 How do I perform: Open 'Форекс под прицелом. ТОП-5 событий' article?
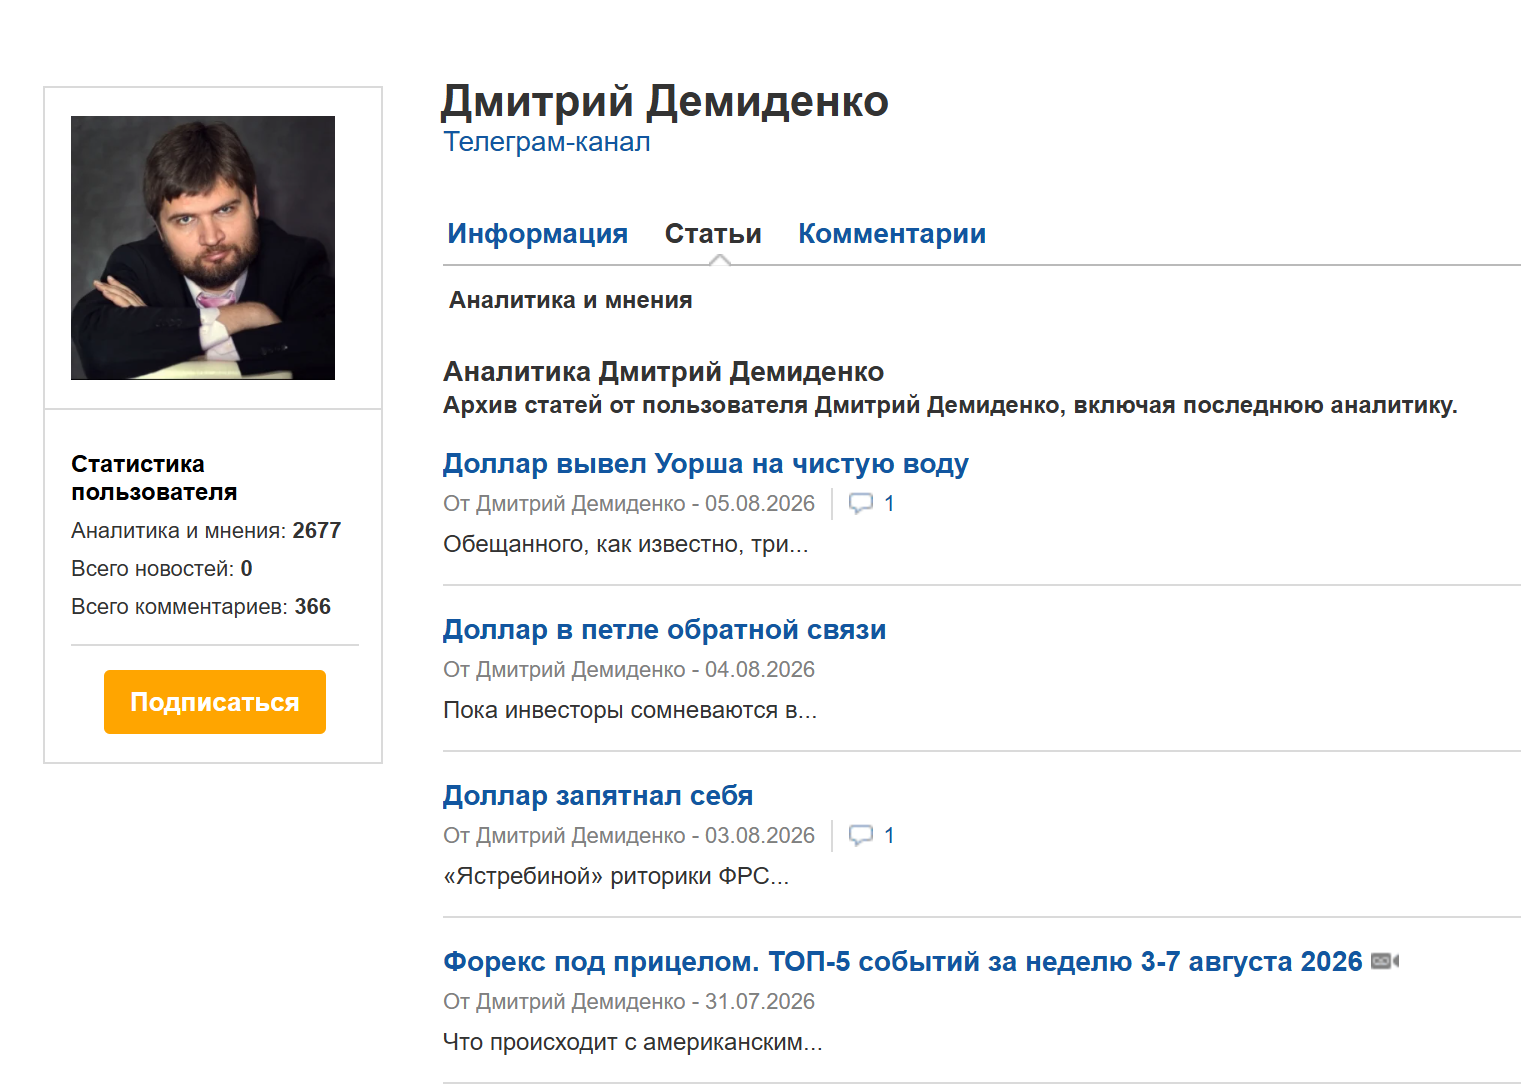point(902,961)
